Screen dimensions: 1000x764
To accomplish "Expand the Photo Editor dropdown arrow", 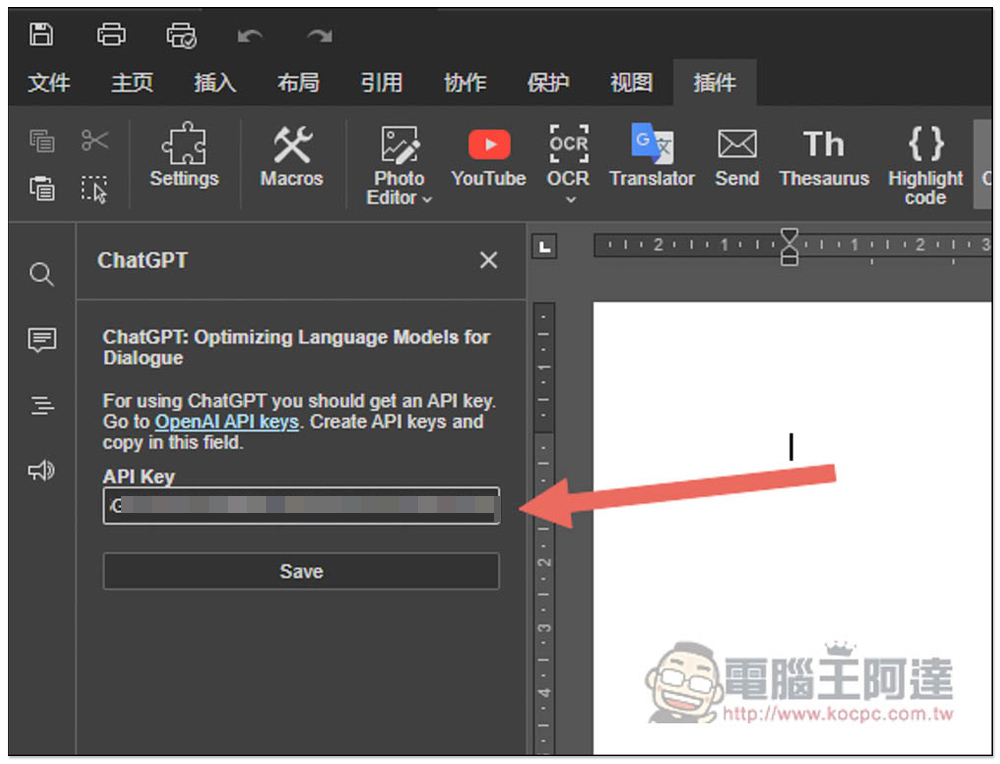I will 427,200.
